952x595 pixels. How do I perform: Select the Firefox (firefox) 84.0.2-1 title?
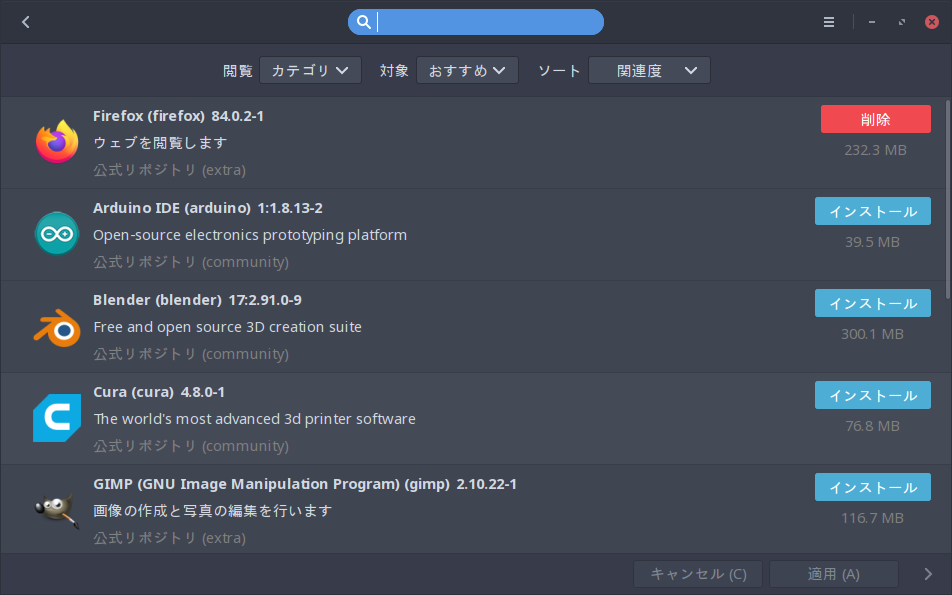178,116
